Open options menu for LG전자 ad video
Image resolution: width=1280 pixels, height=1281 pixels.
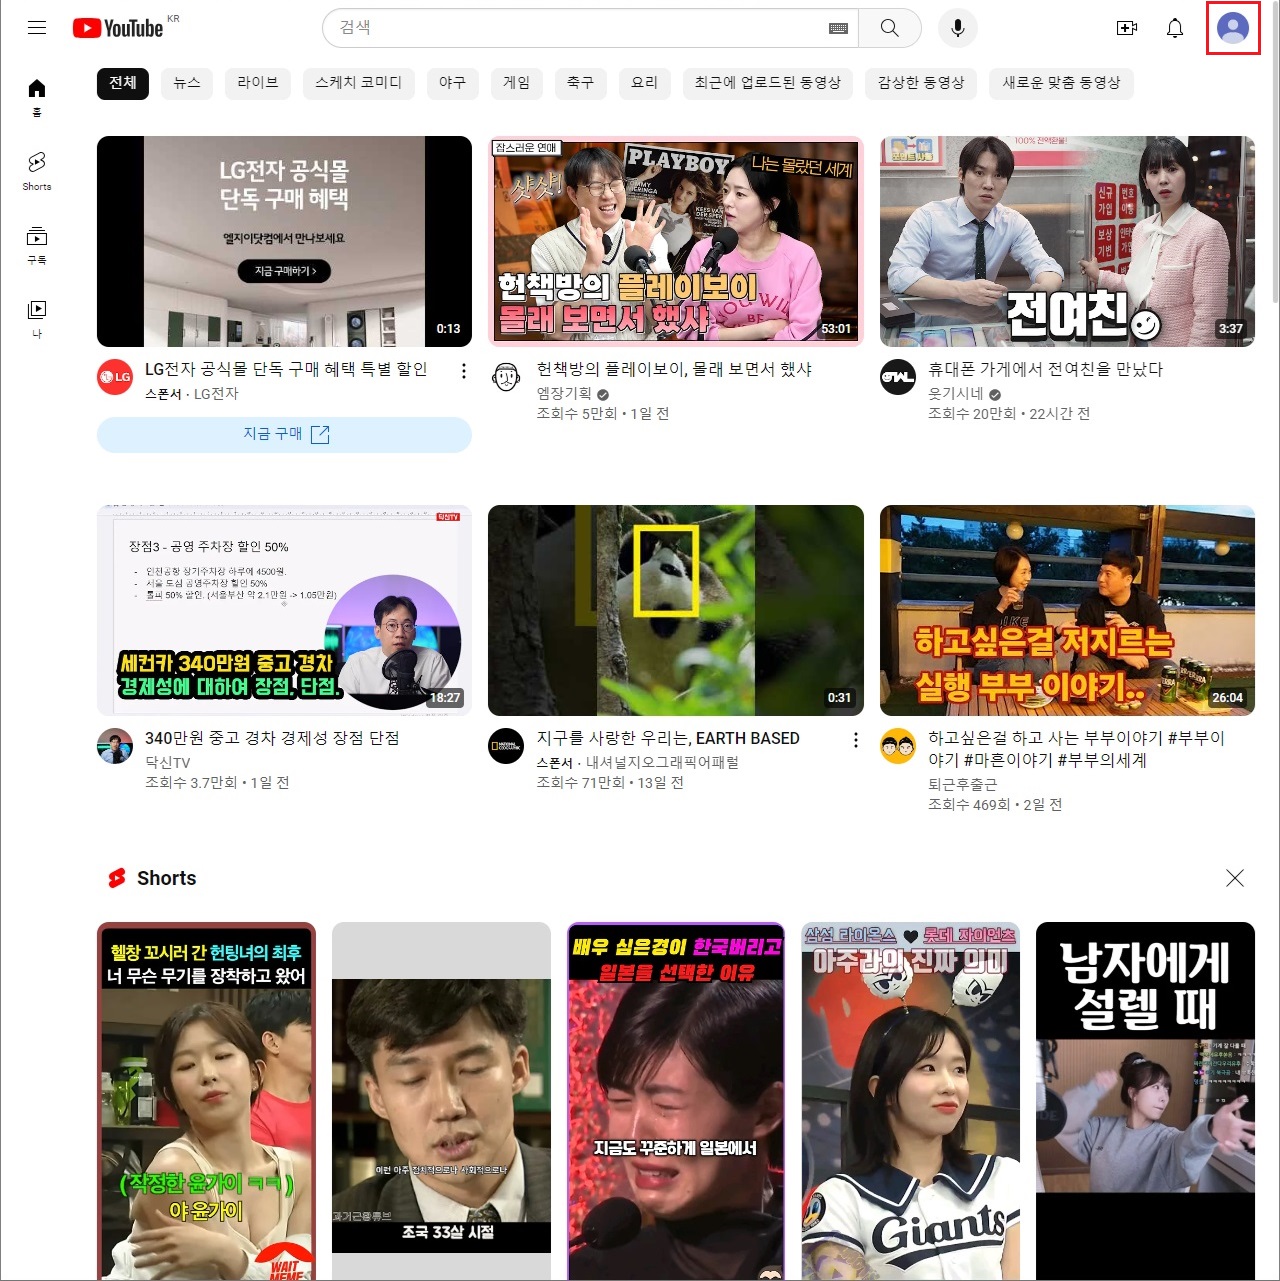pyautogui.click(x=463, y=371)
